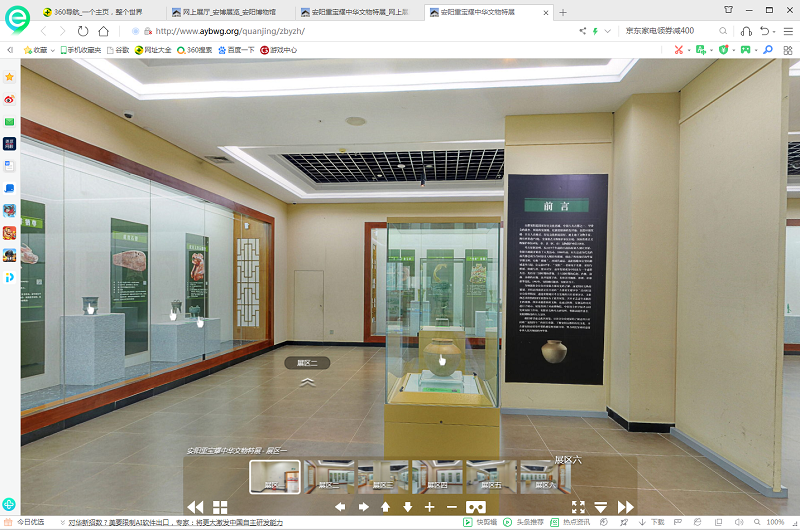Go to next scene with double-right arrow
Image resolution: width=800 pixels, height=530 pixels.
[626, 507]
